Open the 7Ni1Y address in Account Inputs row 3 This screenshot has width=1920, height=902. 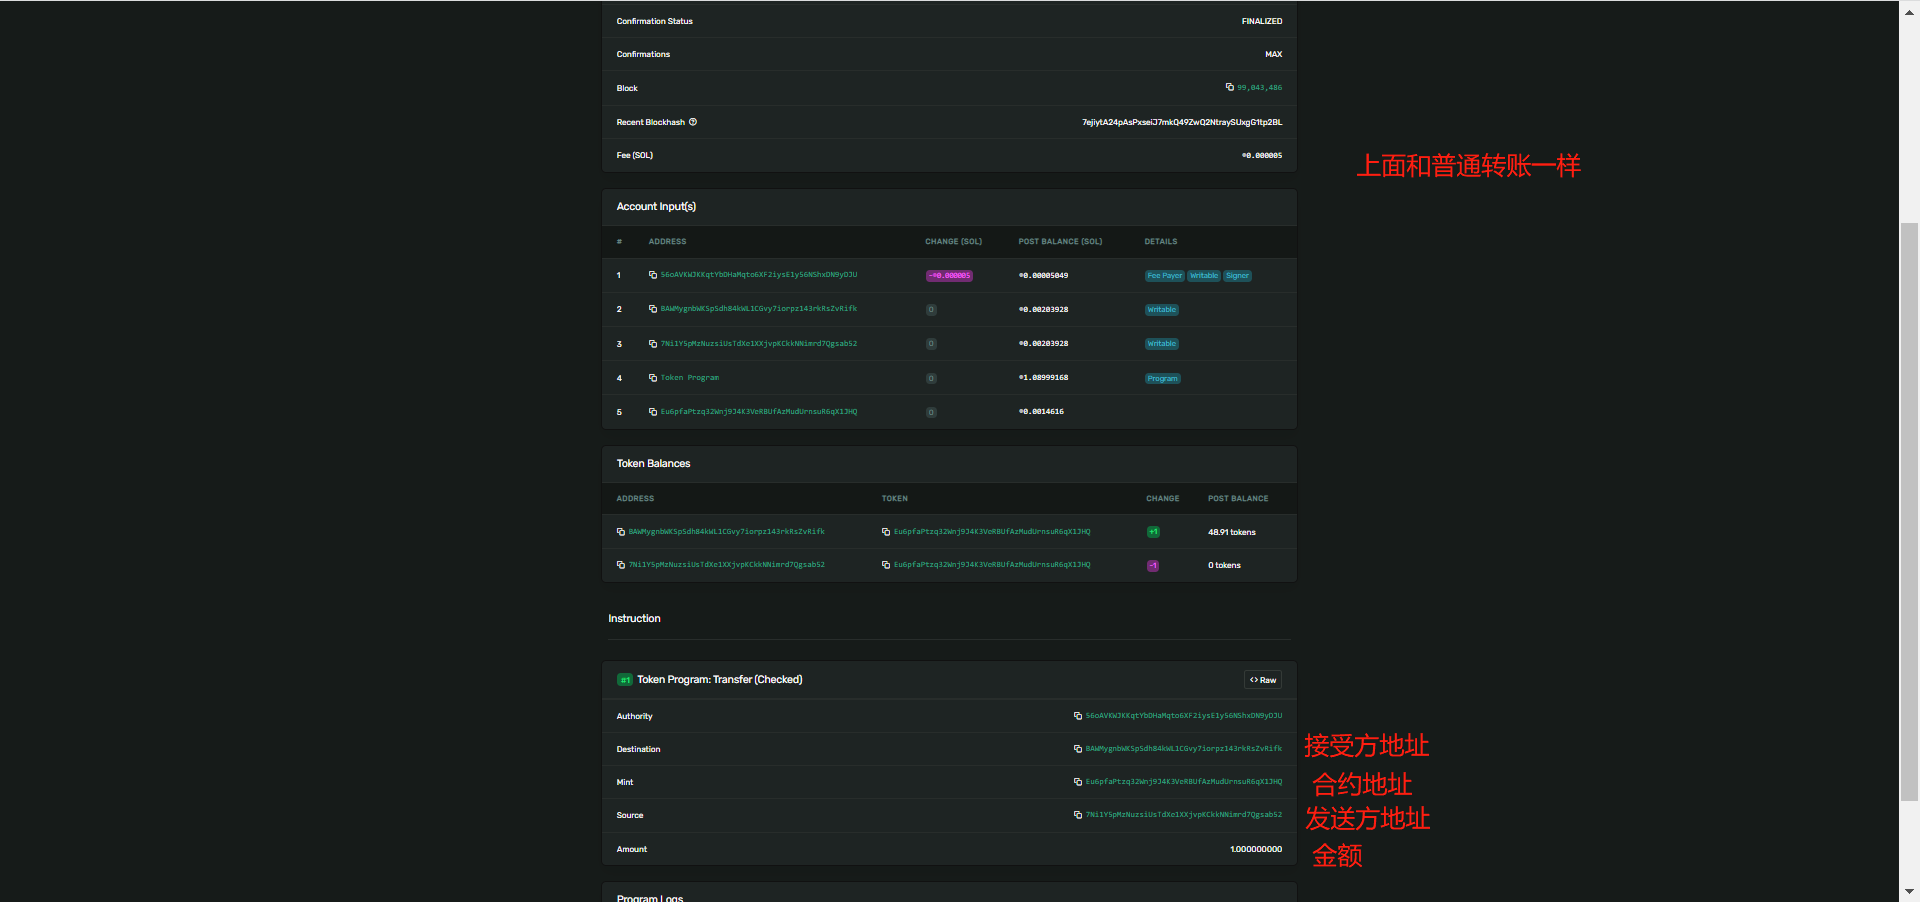coord(759,344)
